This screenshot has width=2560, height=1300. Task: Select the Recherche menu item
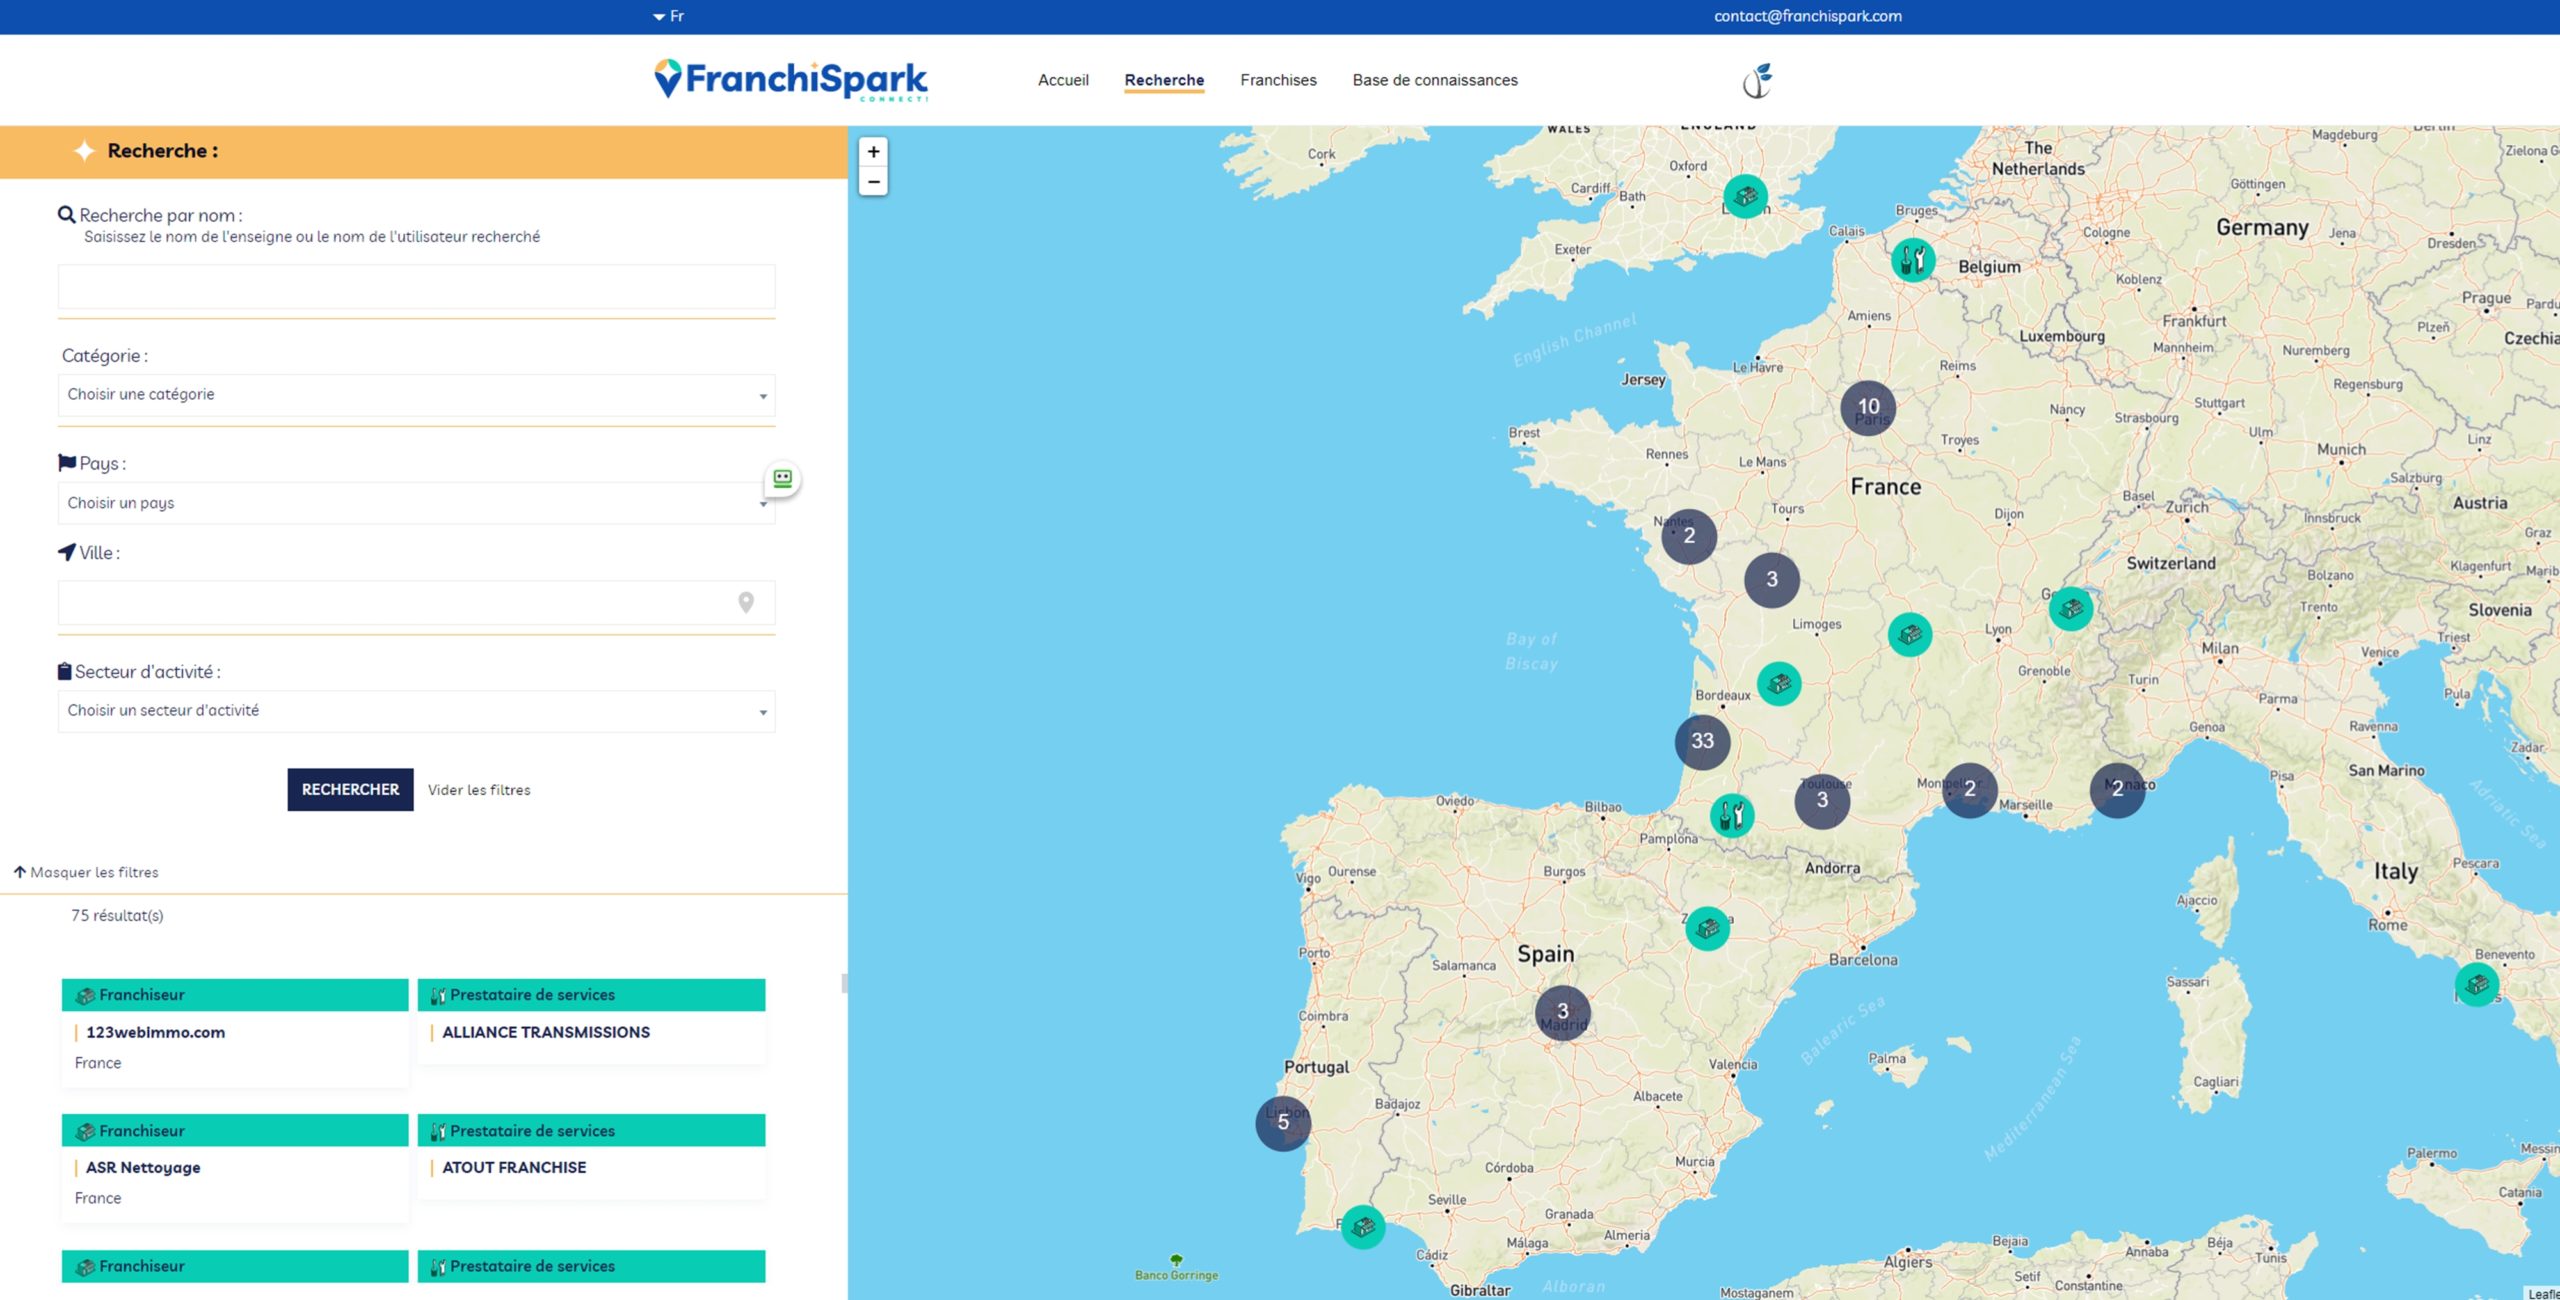pos(1164,80)
